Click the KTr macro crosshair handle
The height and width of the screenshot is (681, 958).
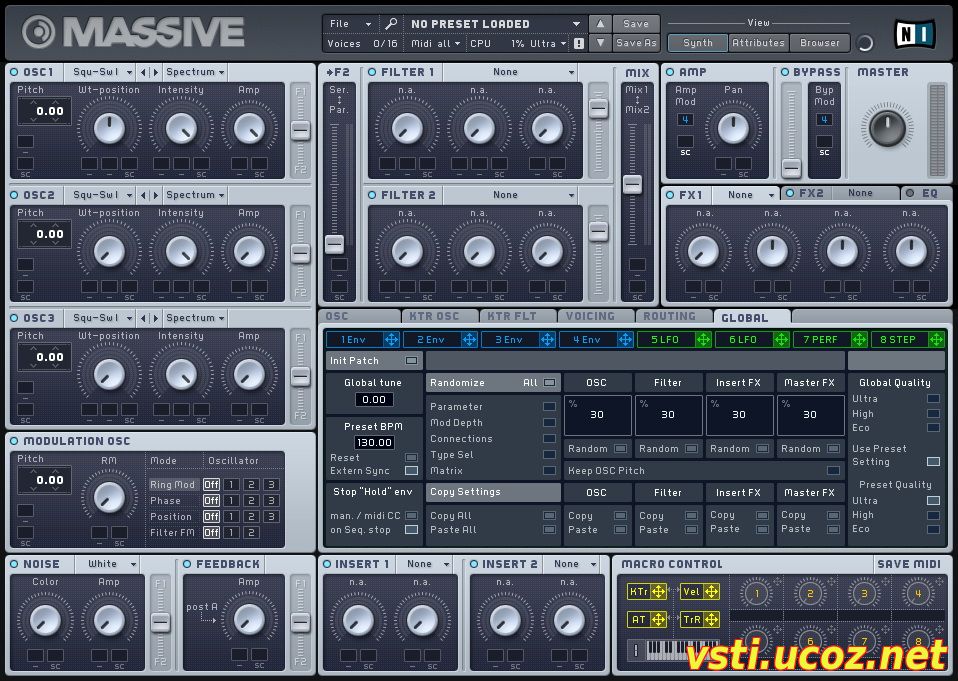658,591
